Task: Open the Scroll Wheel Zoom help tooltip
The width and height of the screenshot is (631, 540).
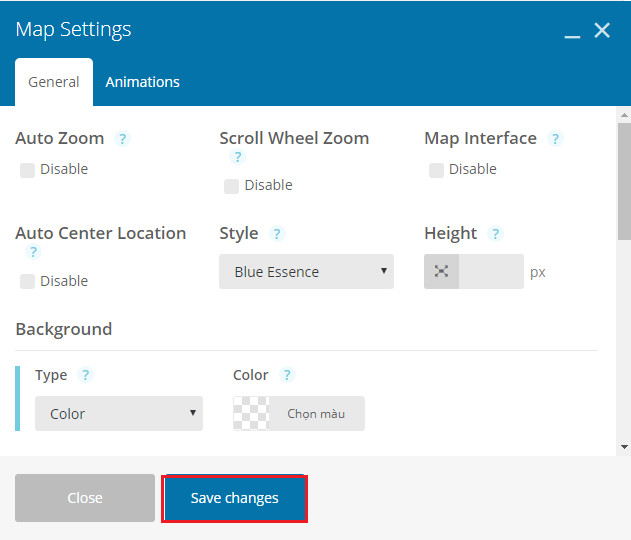Action: (x=237, y=157)
